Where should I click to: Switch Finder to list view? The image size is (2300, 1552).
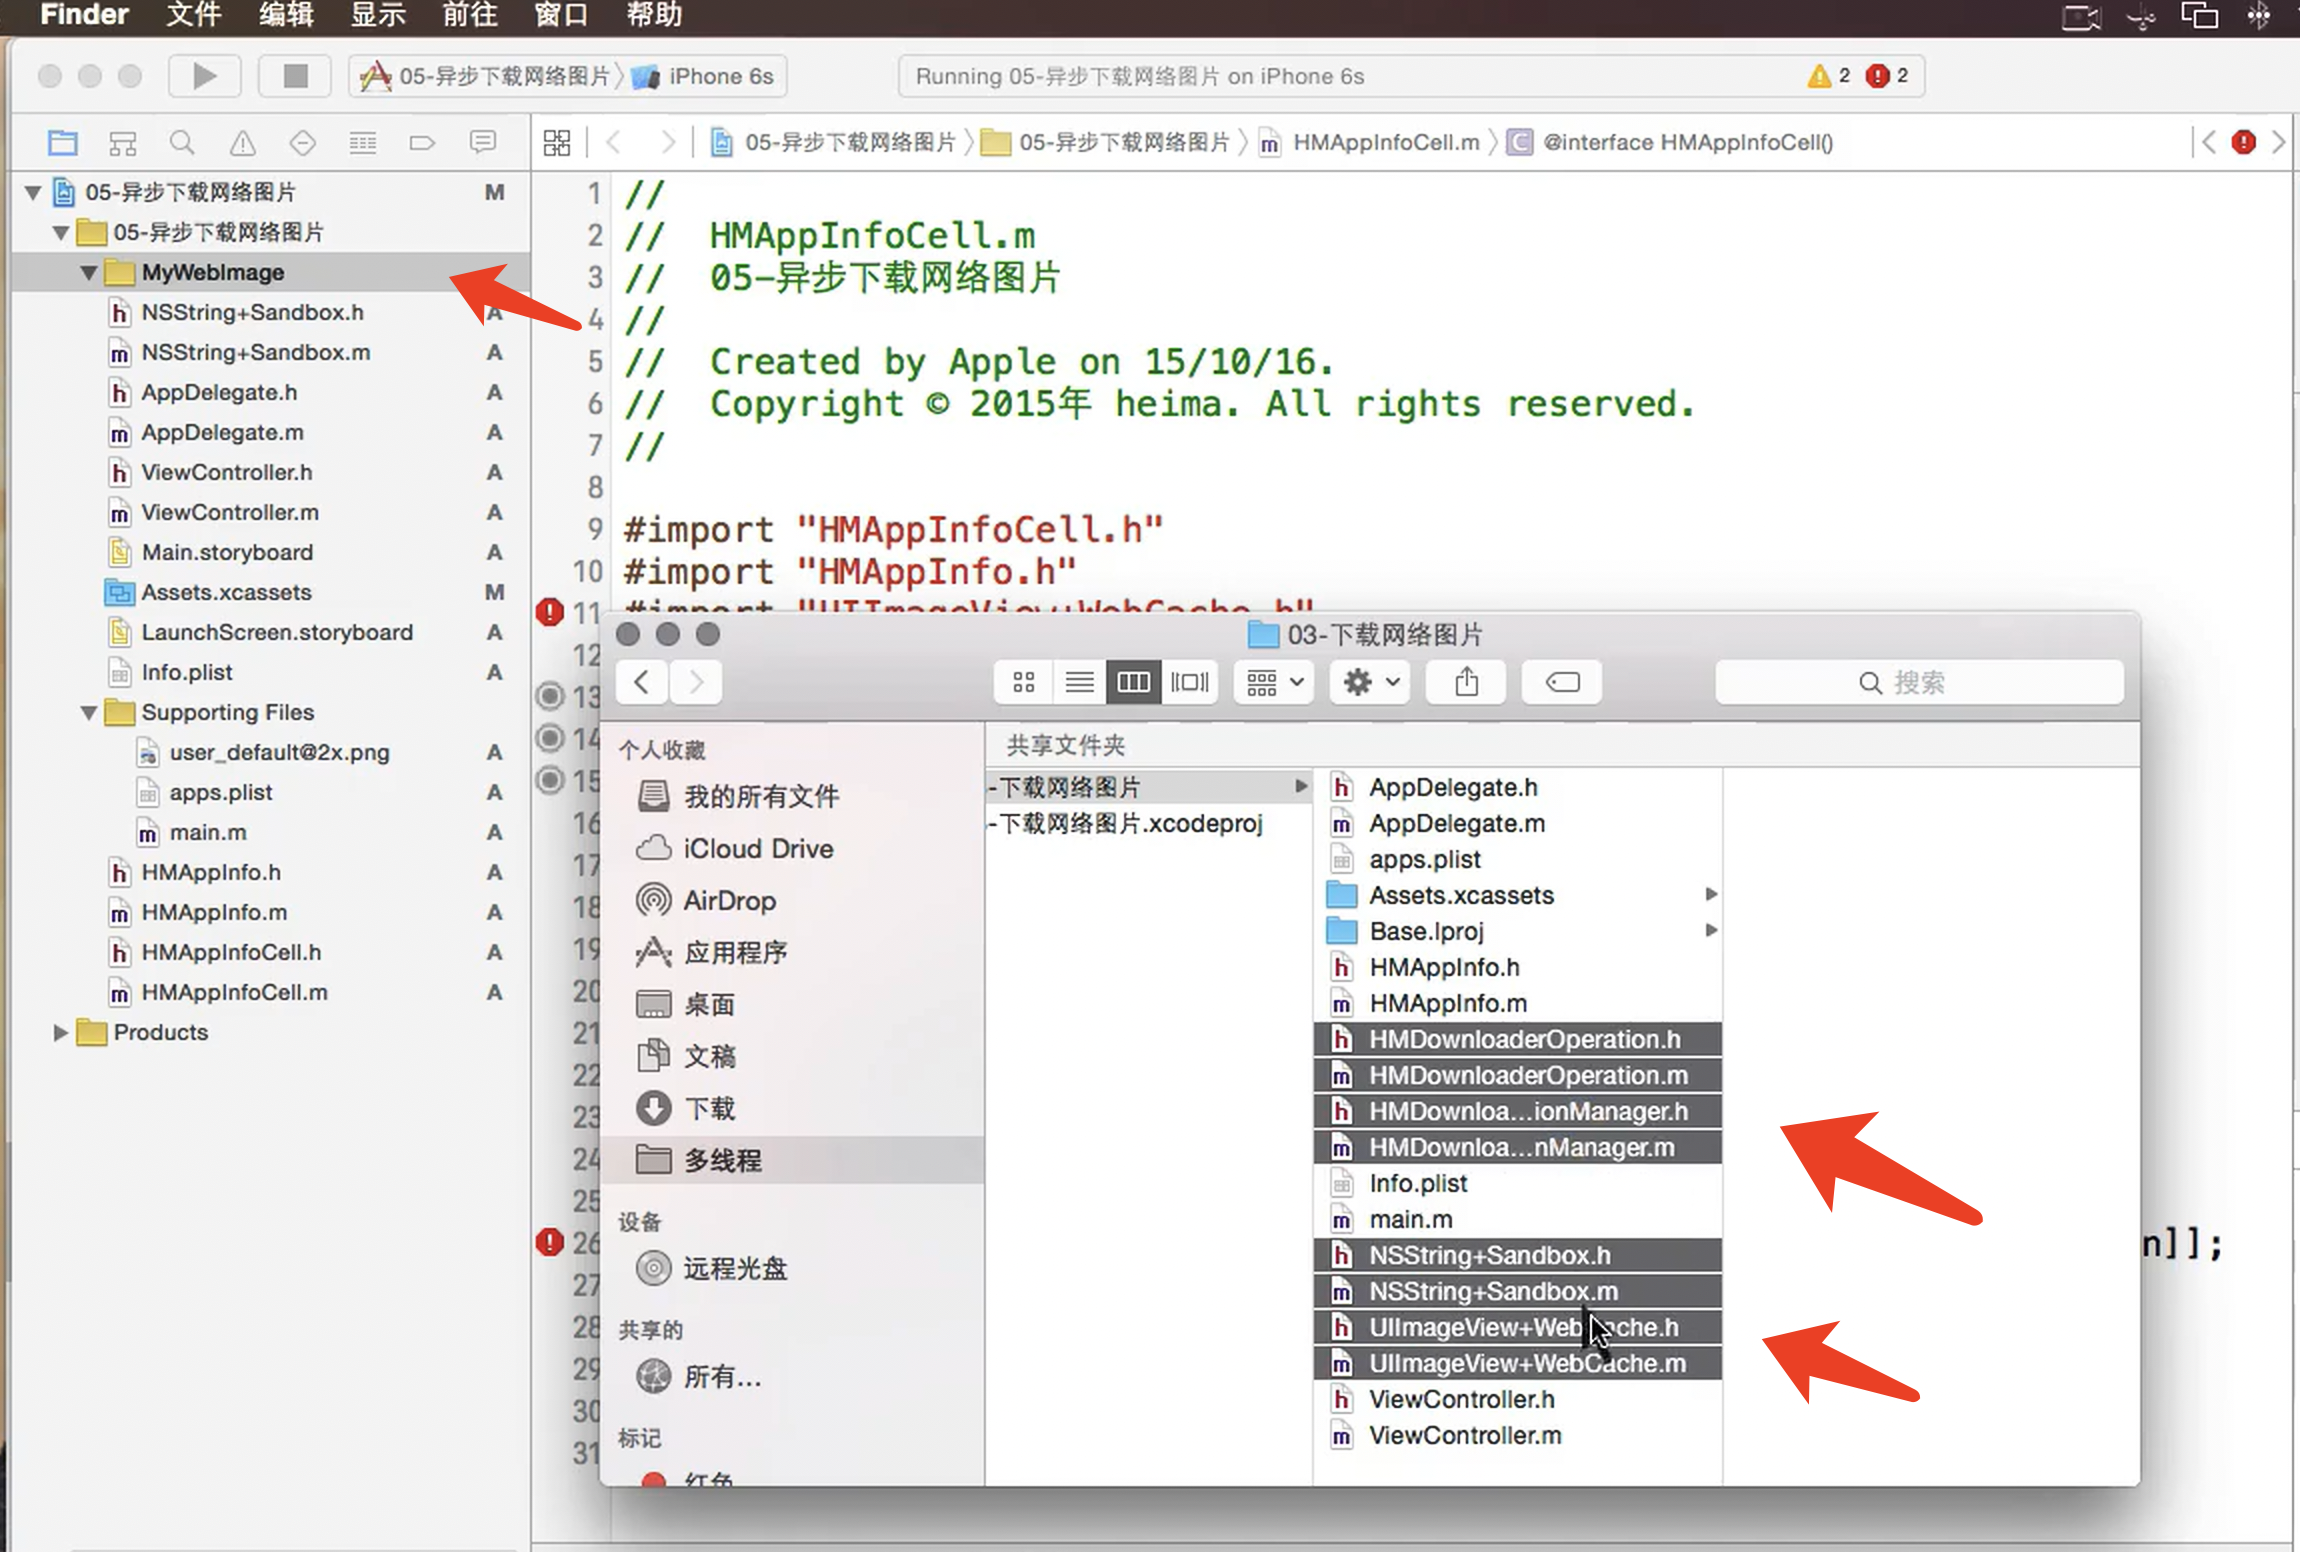click(1079, 683)
